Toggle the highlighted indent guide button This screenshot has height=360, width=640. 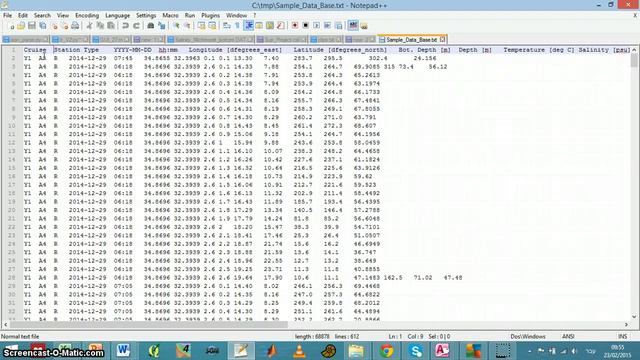249,25
